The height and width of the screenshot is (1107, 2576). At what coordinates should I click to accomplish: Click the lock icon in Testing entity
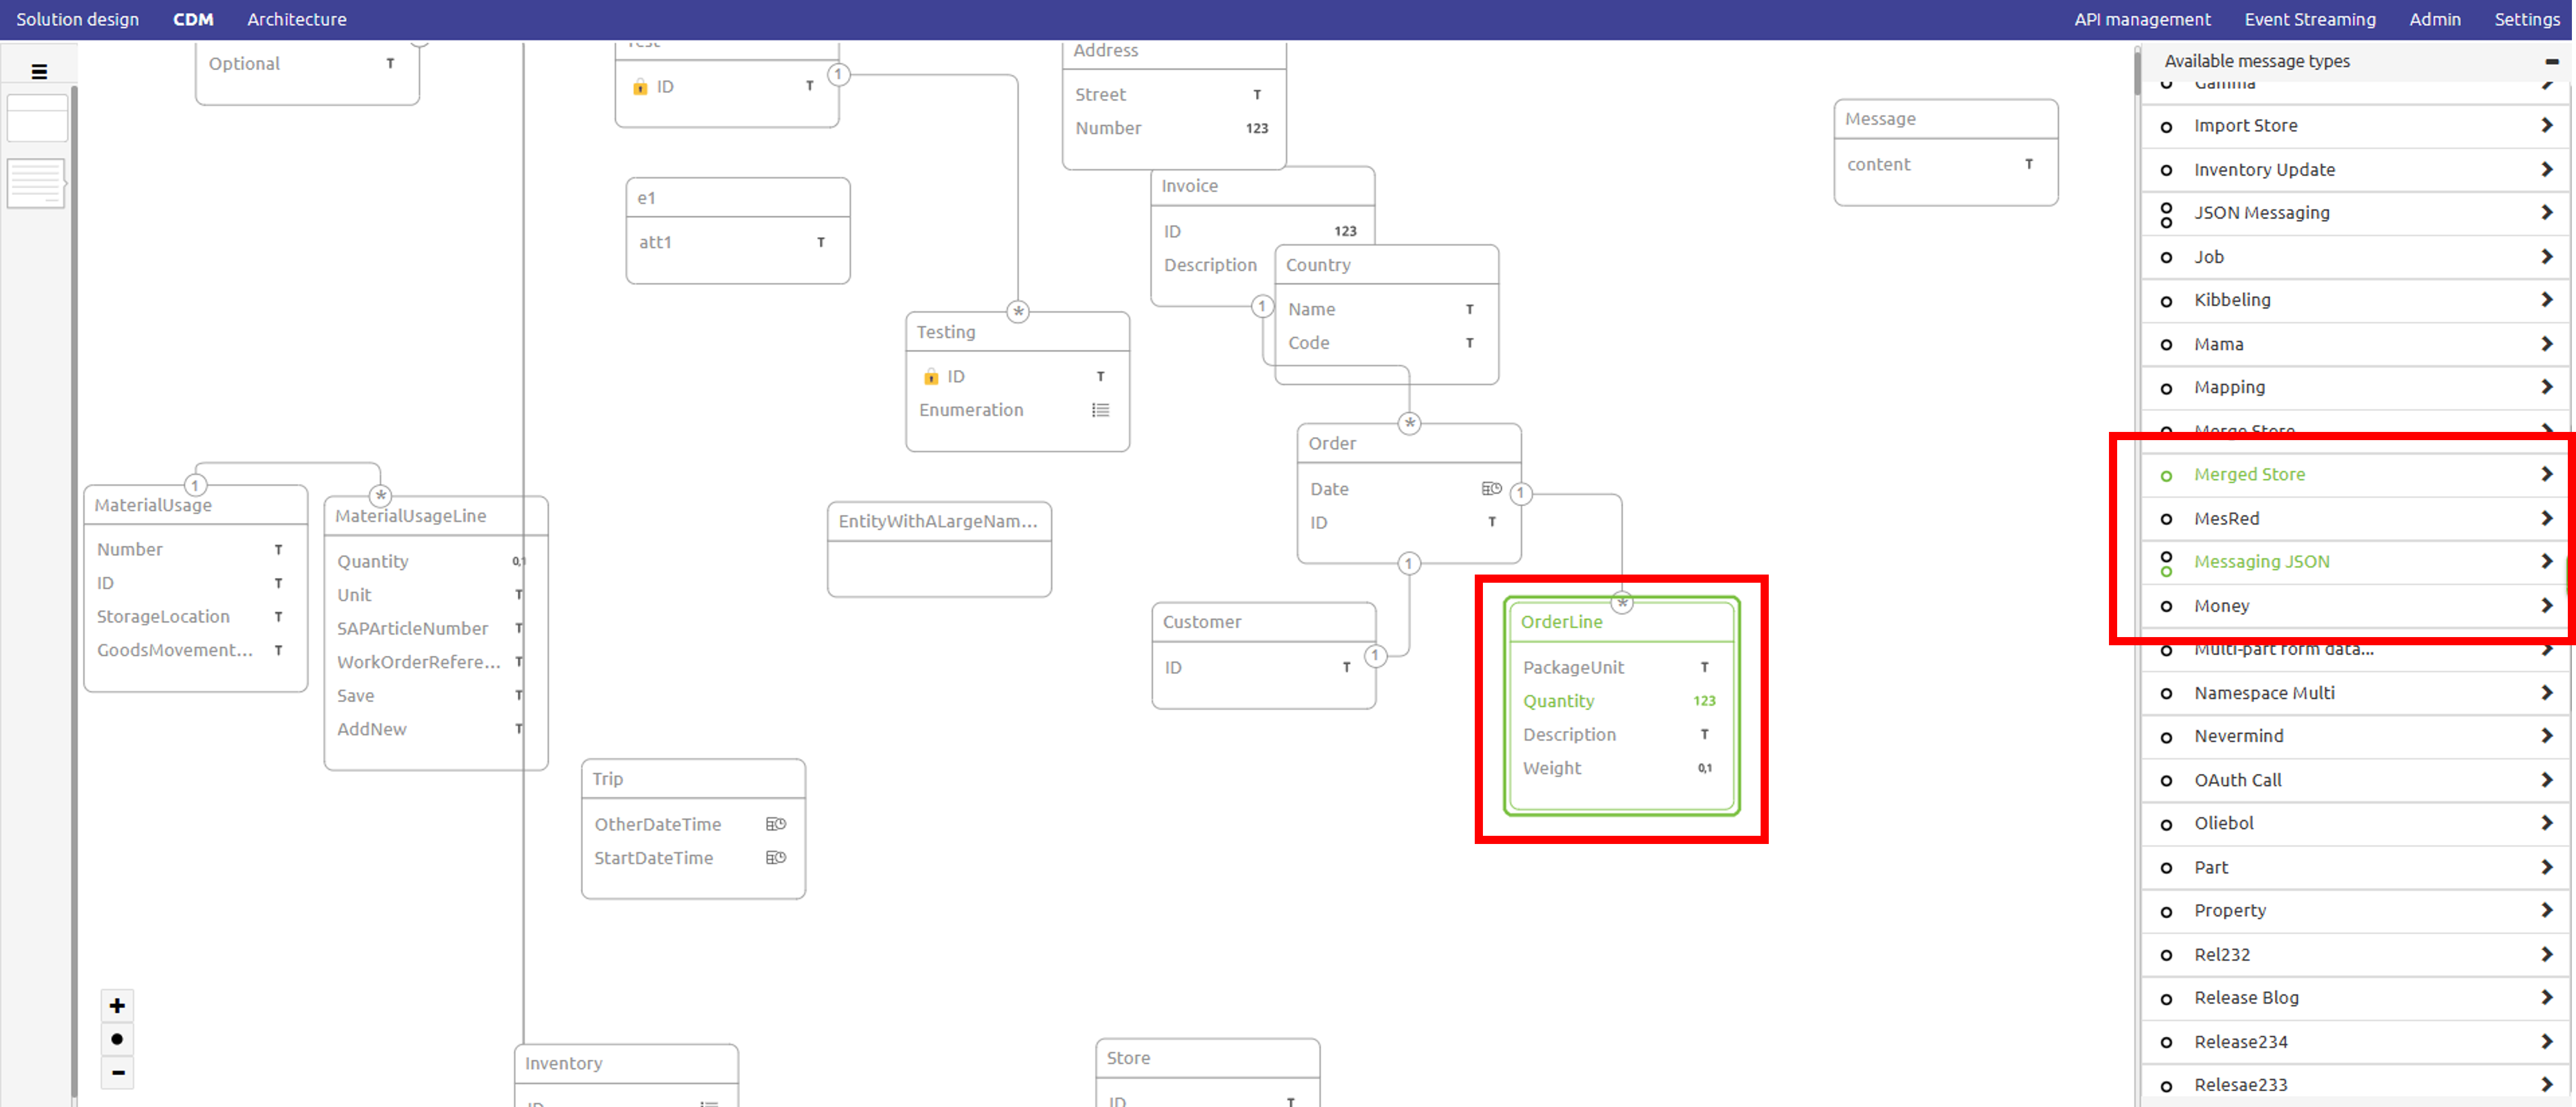point(930,376)
